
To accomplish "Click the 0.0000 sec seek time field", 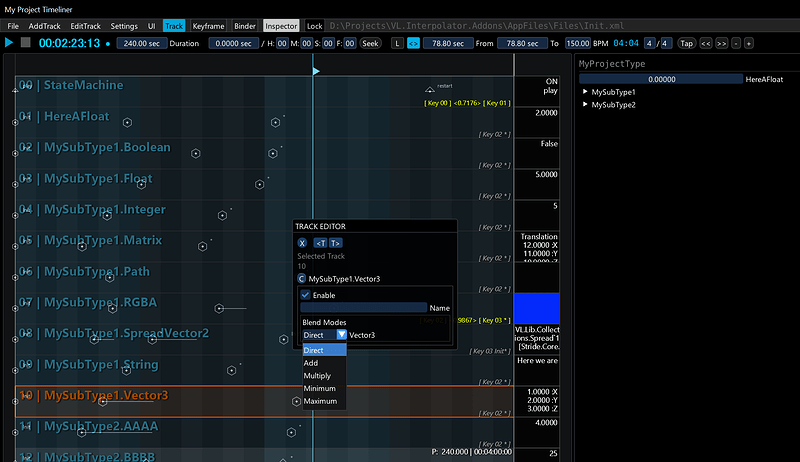I will coord(233,43).
